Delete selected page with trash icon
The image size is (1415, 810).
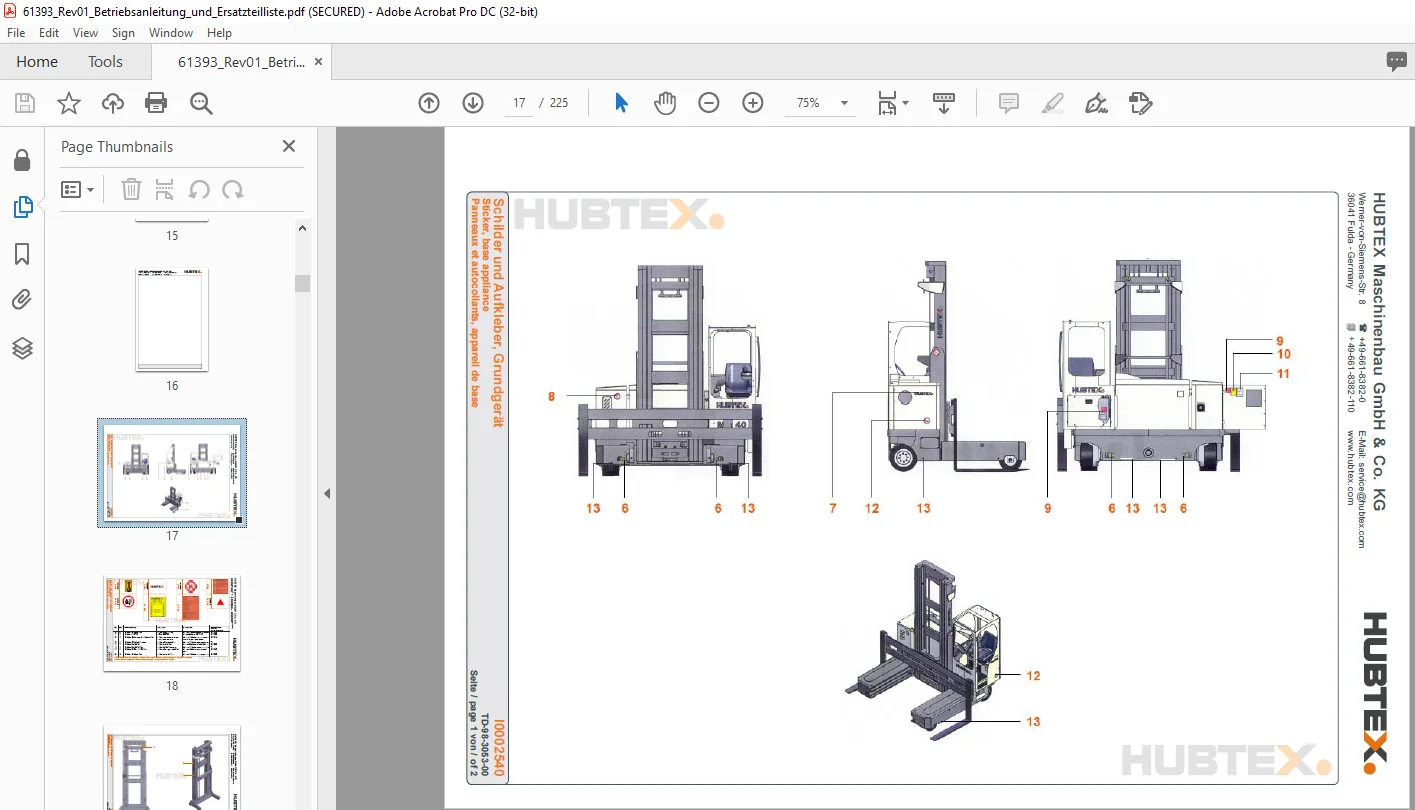[x=131, y=189]
